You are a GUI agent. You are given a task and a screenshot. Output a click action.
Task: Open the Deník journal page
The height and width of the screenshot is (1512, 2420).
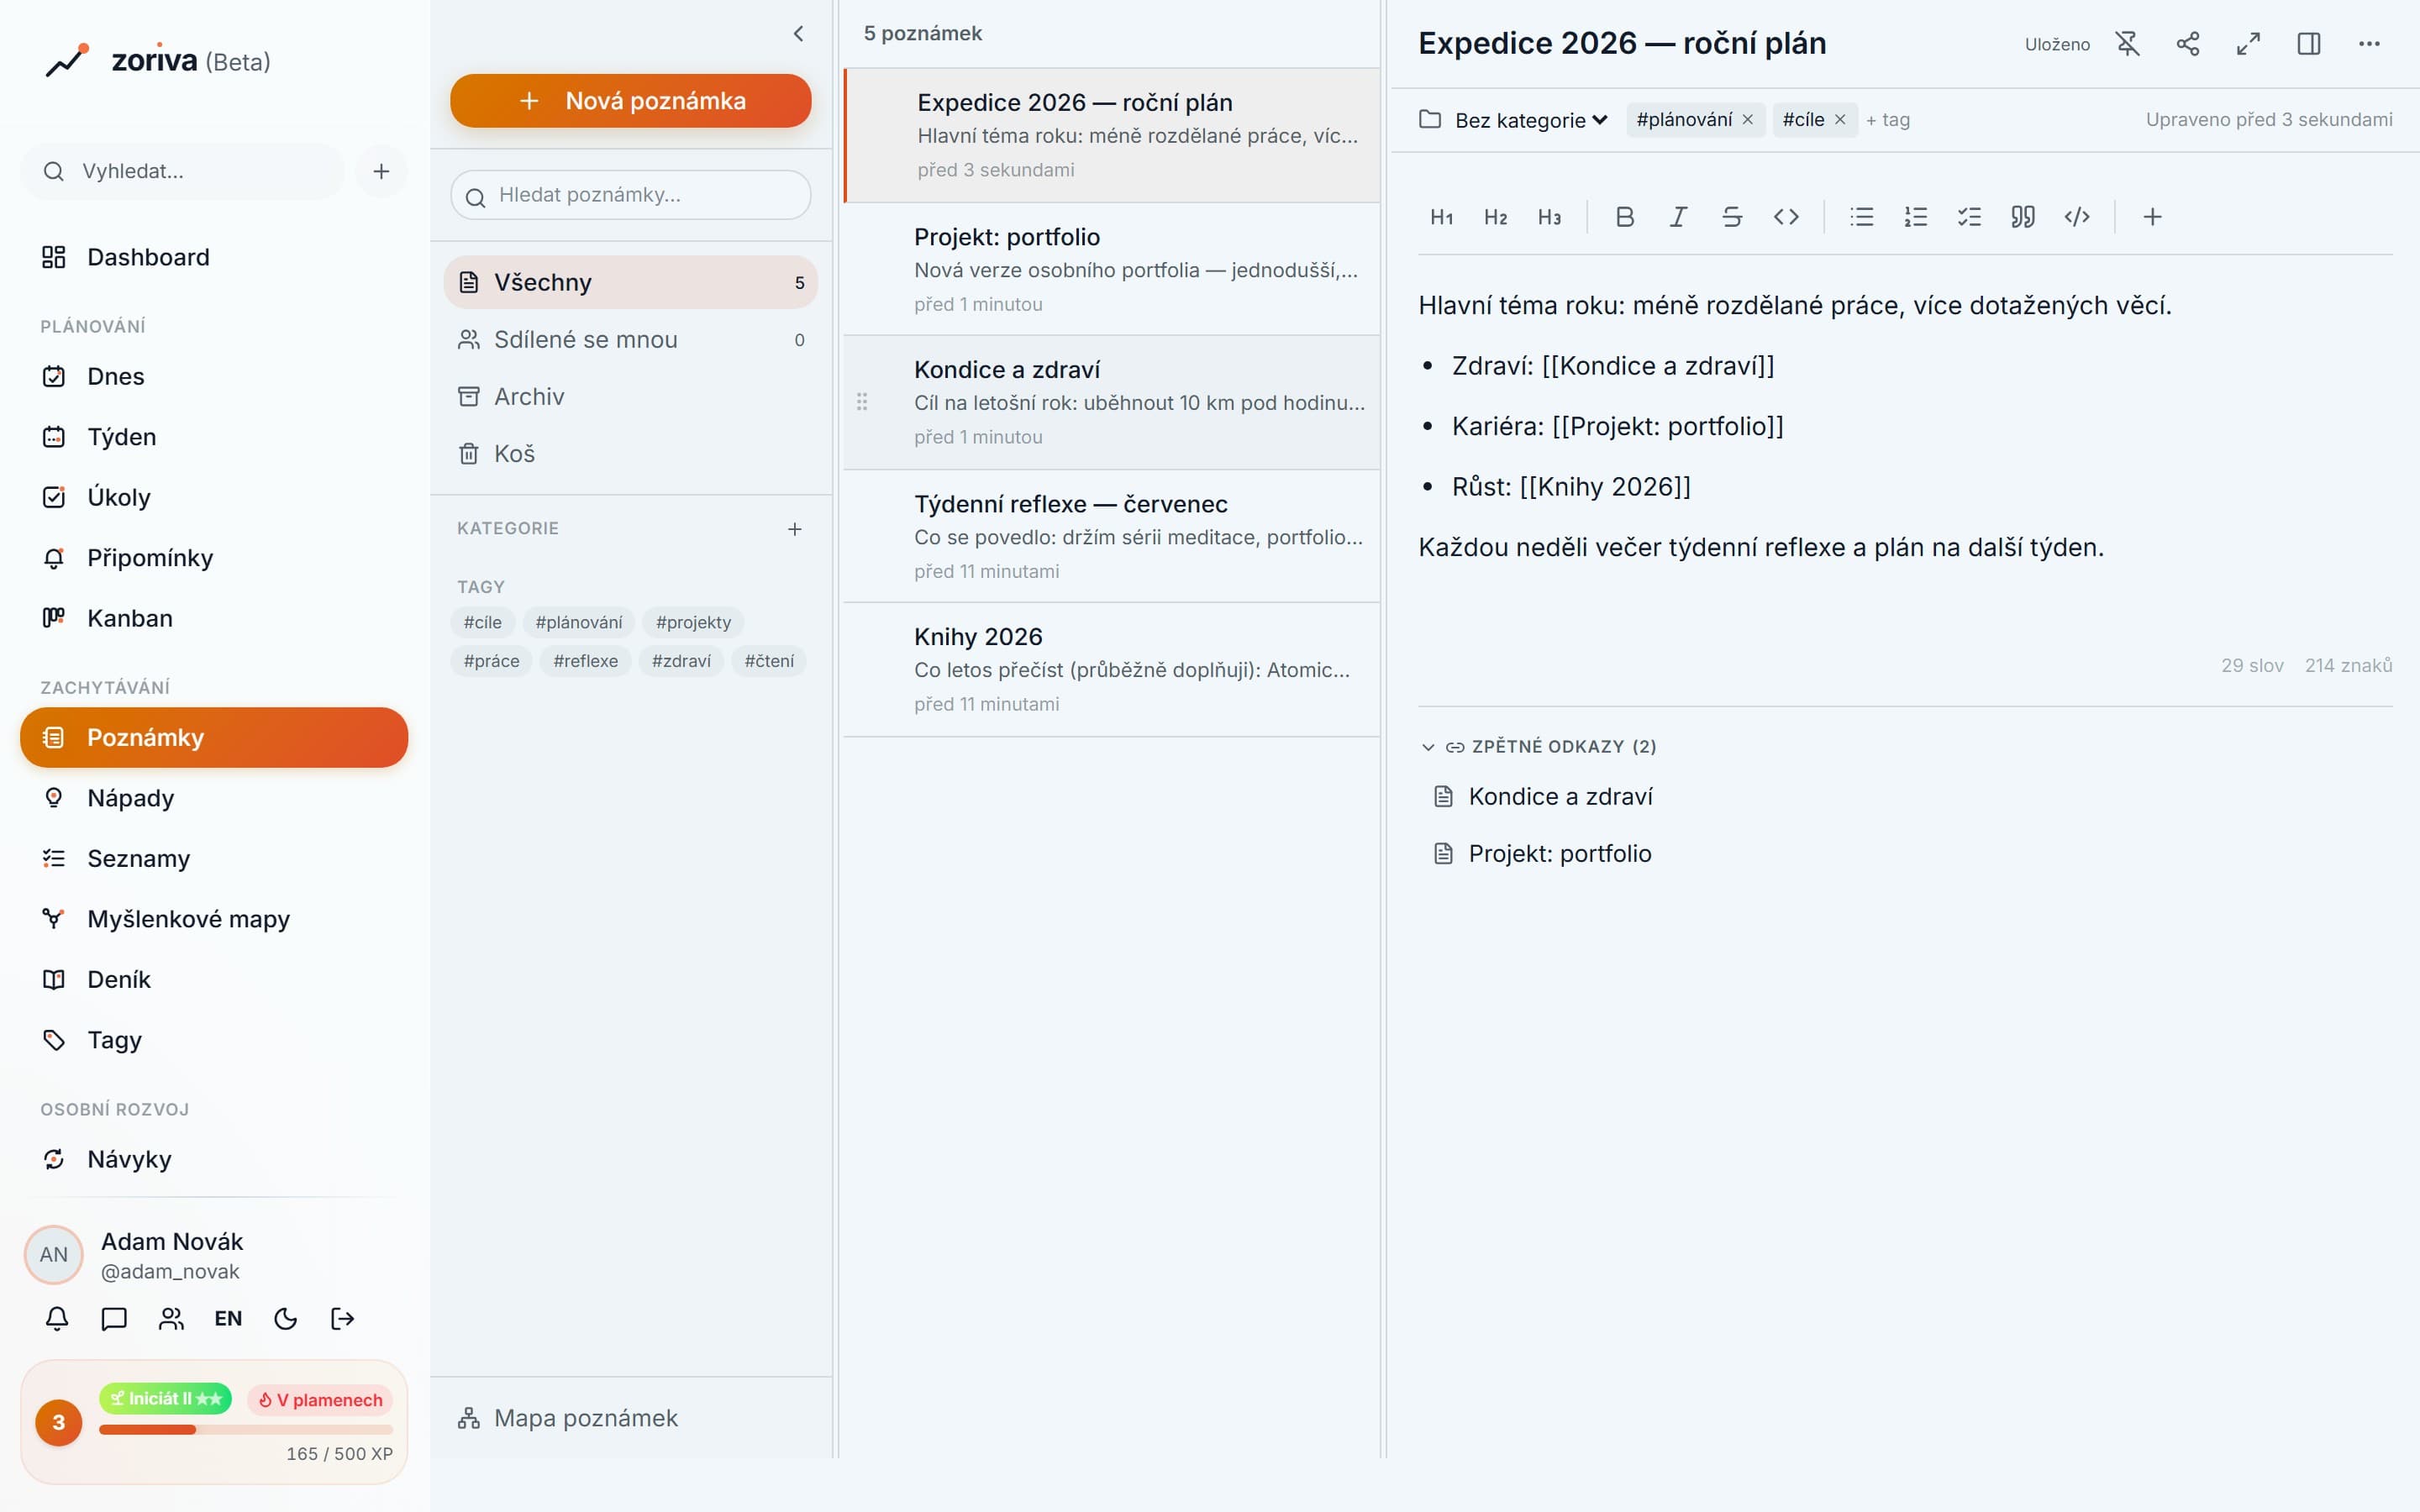click(214, 980)
